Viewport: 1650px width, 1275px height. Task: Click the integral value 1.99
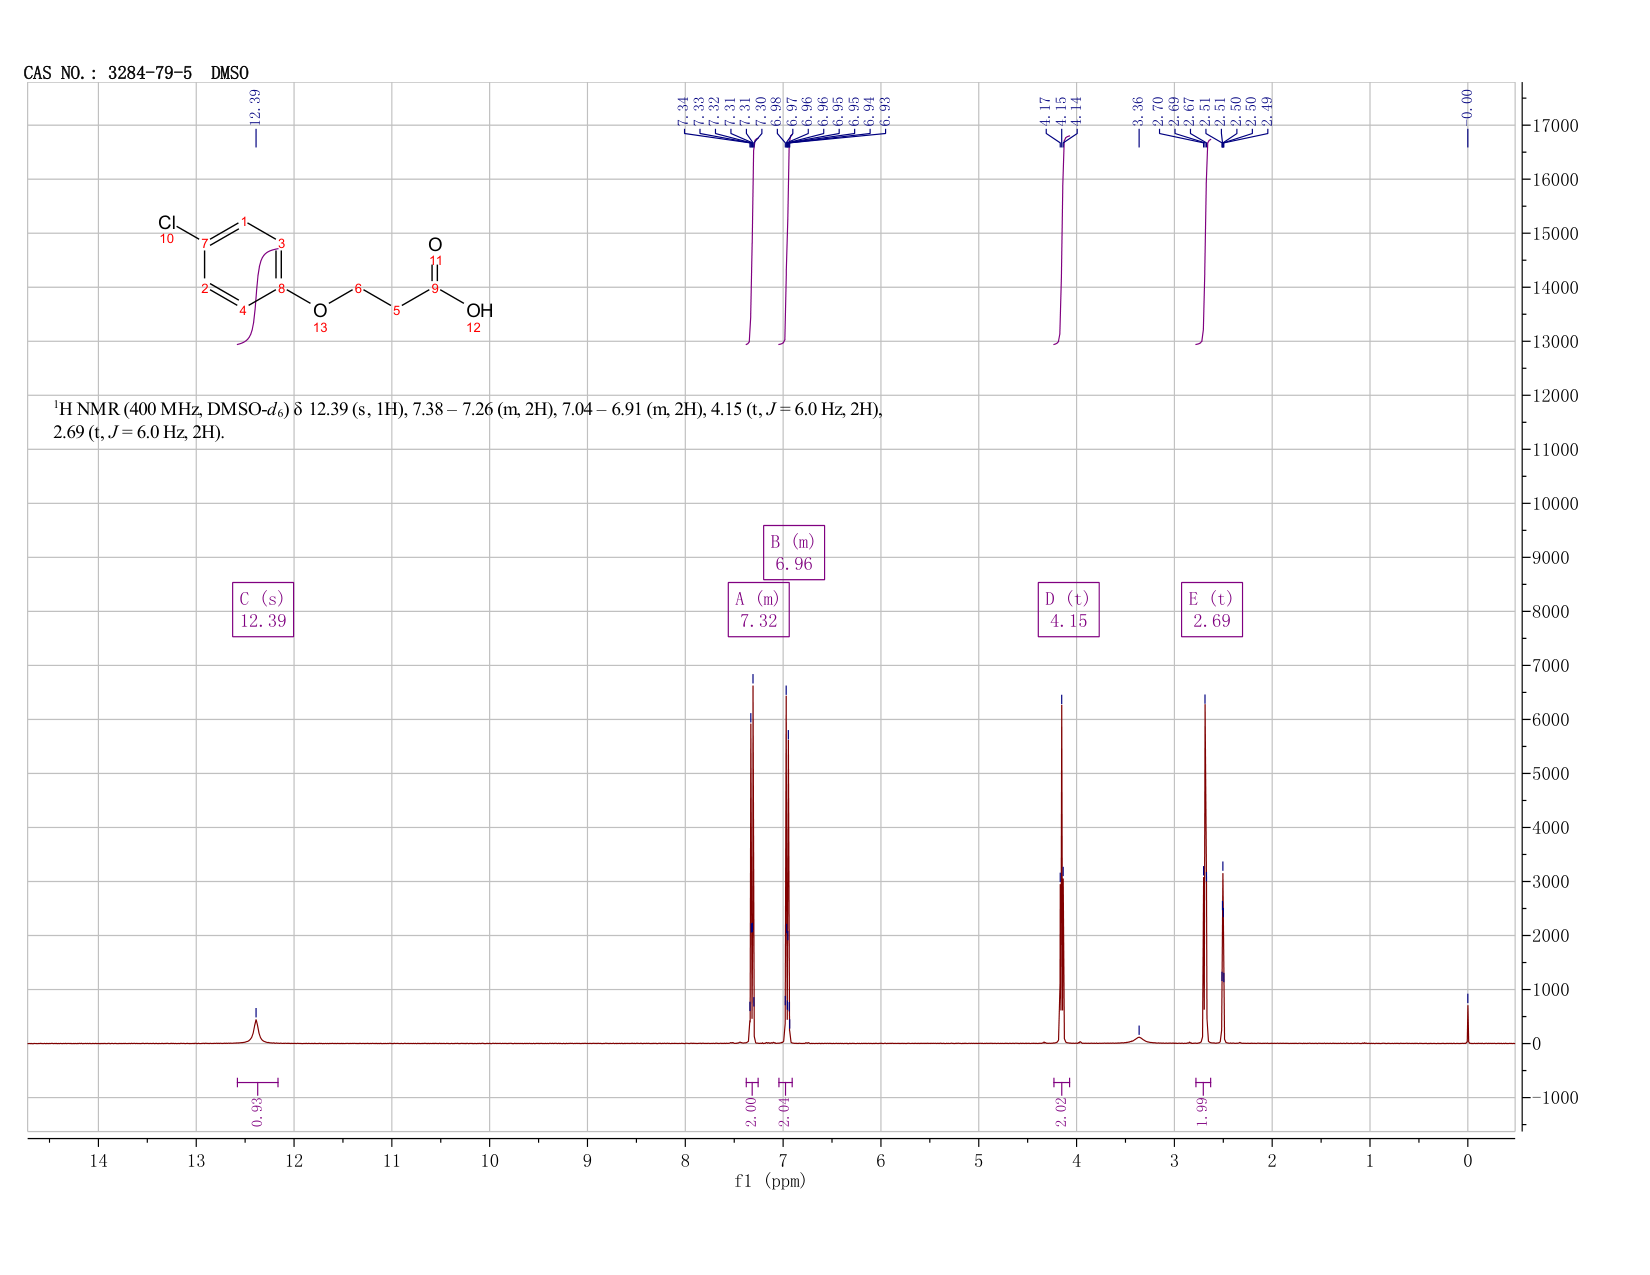click(x=1203, y=1111)
